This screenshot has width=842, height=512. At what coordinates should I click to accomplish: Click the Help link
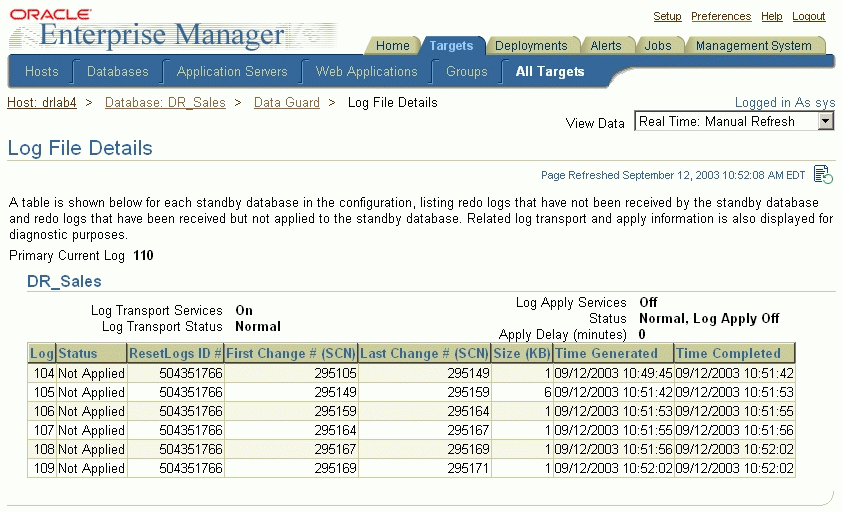pos(772,16)
